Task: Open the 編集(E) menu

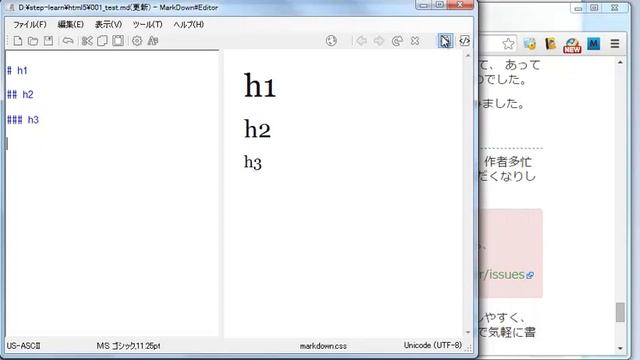Action: [x=71, y=24]
